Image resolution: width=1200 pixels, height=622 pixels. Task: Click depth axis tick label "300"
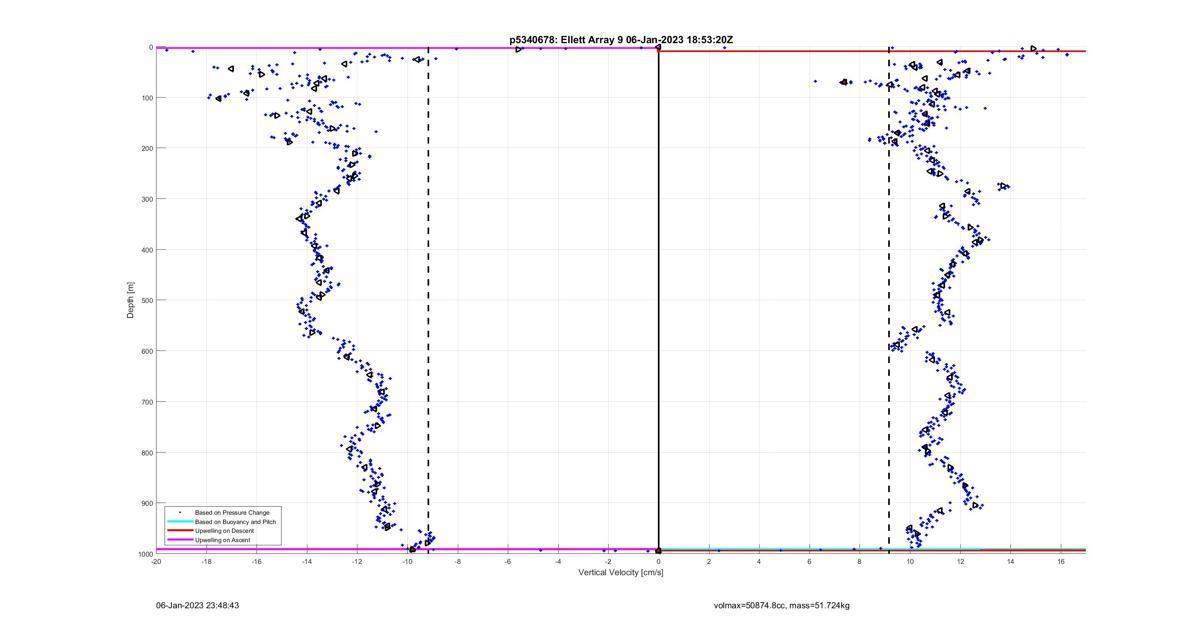point(146,199)
